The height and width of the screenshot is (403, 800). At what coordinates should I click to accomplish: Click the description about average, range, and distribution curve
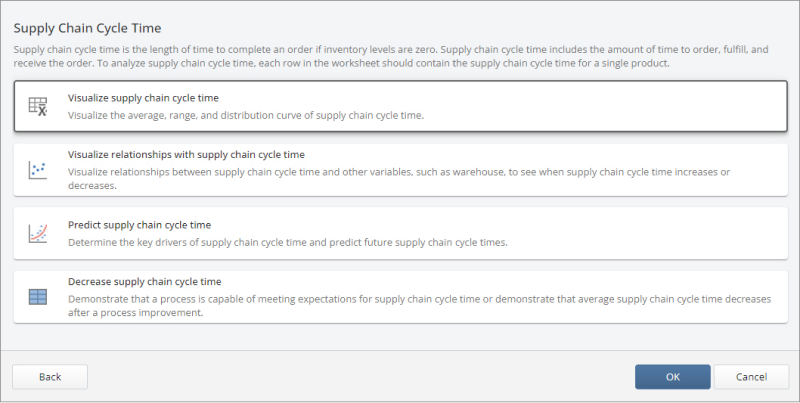(x=246, y=115)
